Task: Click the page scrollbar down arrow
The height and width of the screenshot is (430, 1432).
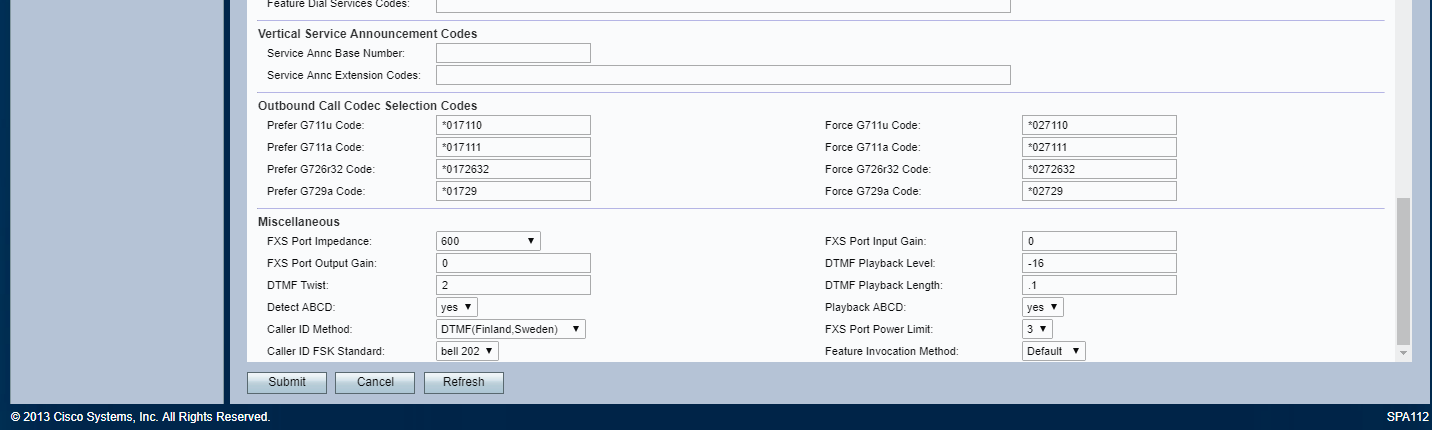Action: click(x=1403, y=353)
